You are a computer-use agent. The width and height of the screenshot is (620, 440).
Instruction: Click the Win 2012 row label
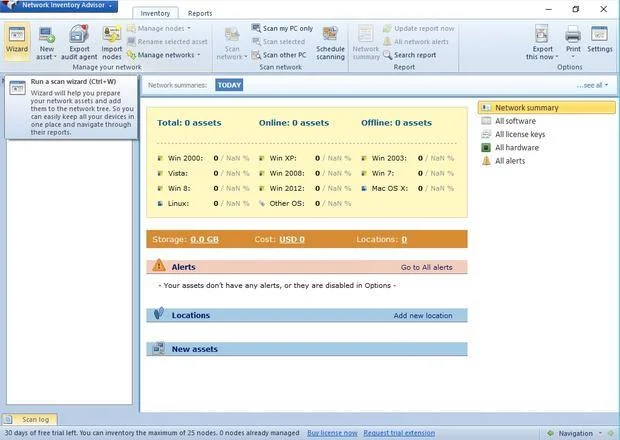(287, 188)
